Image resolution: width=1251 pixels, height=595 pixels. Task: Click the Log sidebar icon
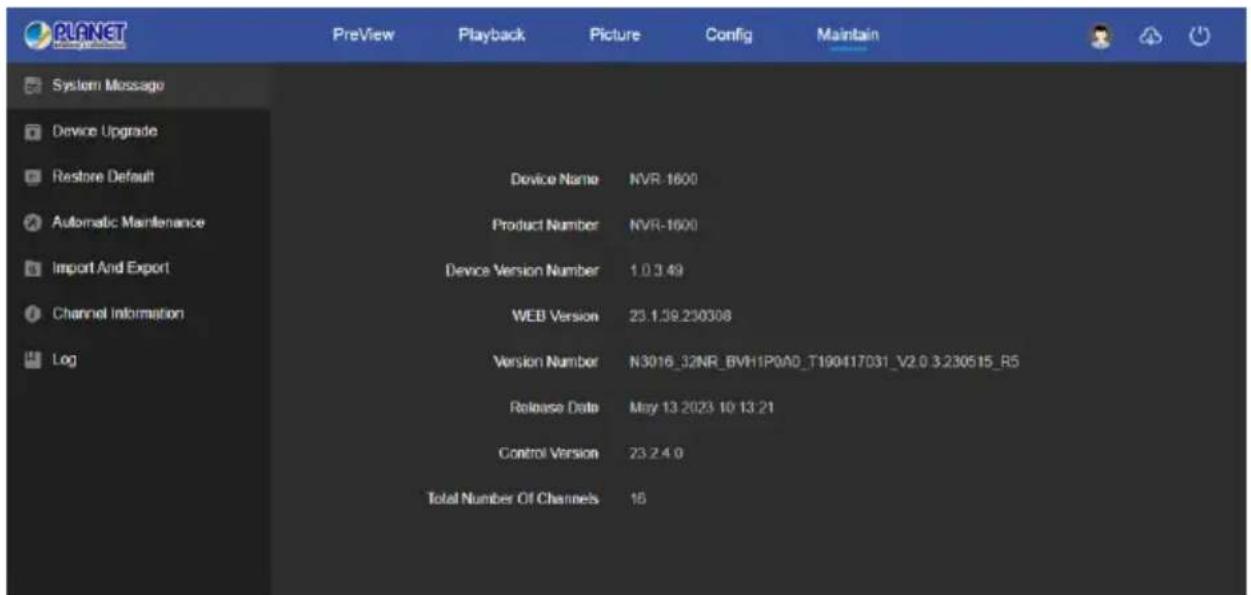33,359
